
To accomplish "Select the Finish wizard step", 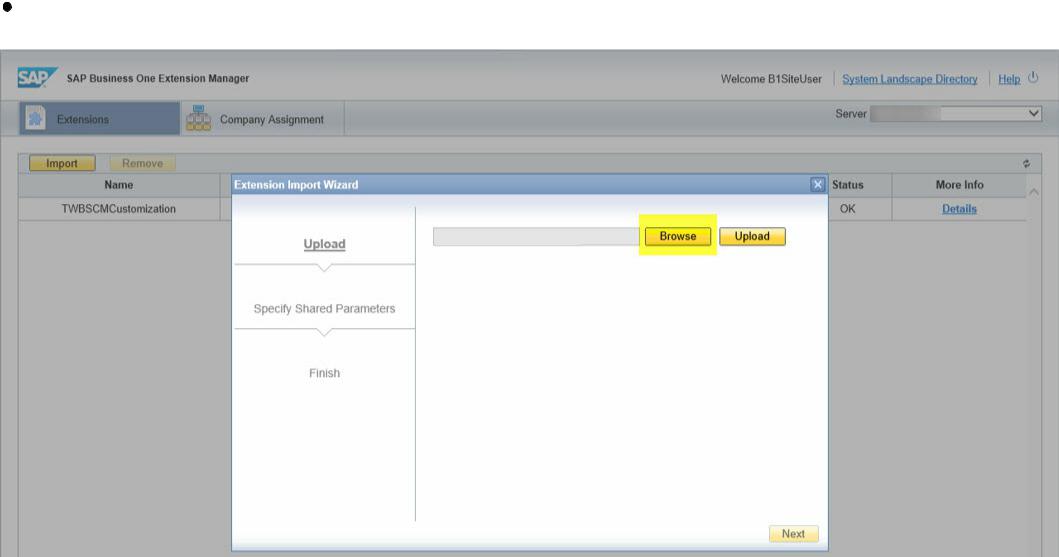I will pos(324,373).
